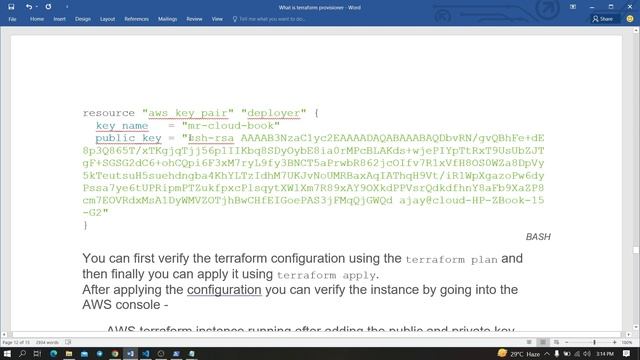Screen dimensions: 640x360
Task: Open Visual Studio Code from taskbar
Action: point(146,353)
